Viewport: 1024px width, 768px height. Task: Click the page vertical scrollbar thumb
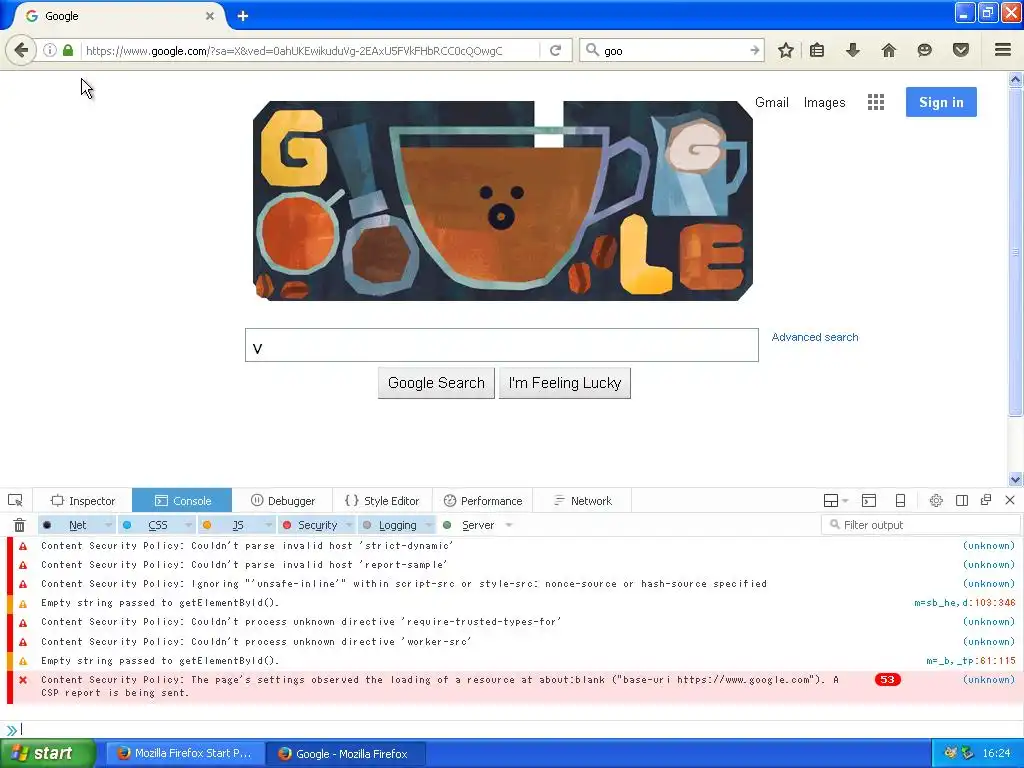click(x=1015, y=251)
